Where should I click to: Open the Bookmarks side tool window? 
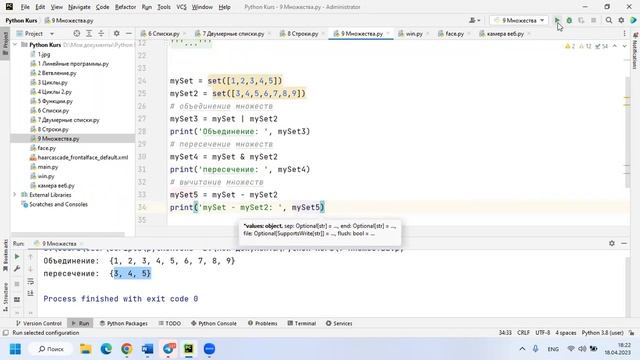pos(5,255)
